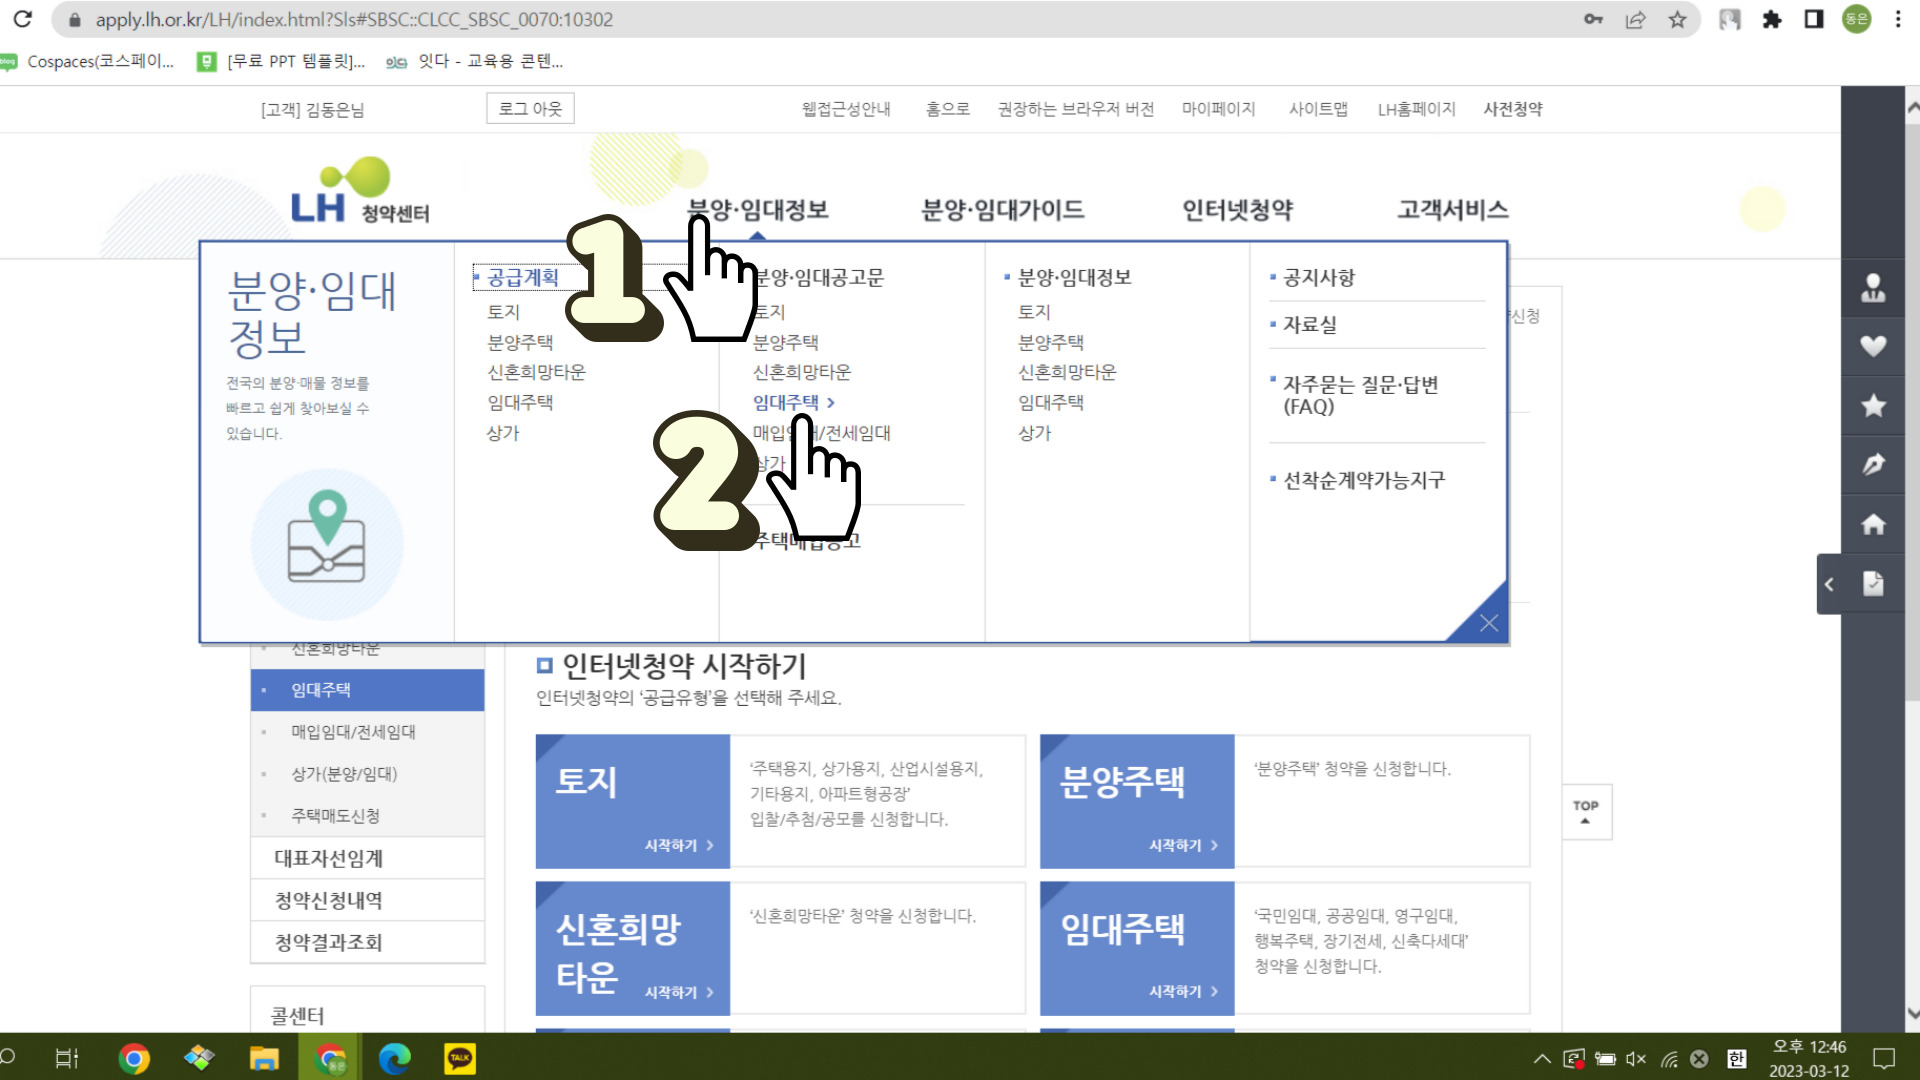Open the browser extensions puzzle icon
Screen dimensions: 1920x1080
click(x=1771, y=19)
